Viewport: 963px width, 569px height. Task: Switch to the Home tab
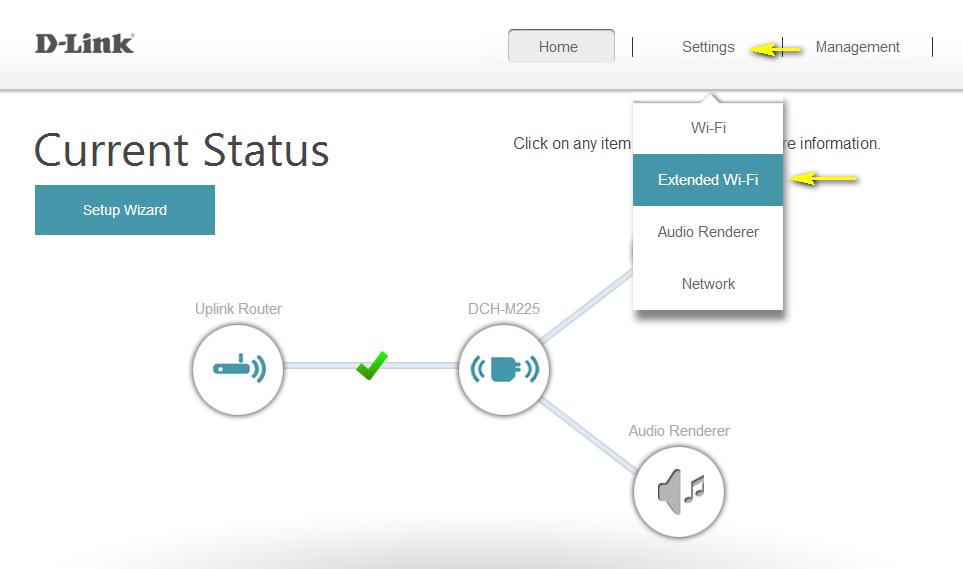point(560,47)
